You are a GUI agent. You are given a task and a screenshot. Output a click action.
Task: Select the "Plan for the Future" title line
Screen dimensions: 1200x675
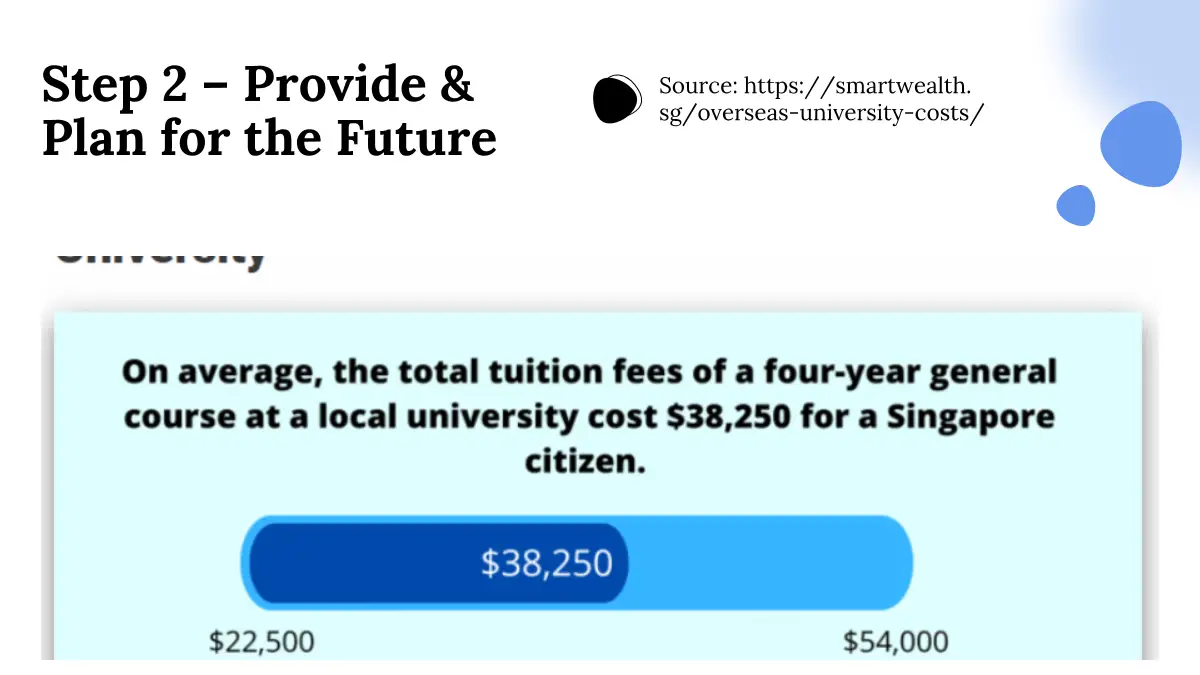click(269, 136)
